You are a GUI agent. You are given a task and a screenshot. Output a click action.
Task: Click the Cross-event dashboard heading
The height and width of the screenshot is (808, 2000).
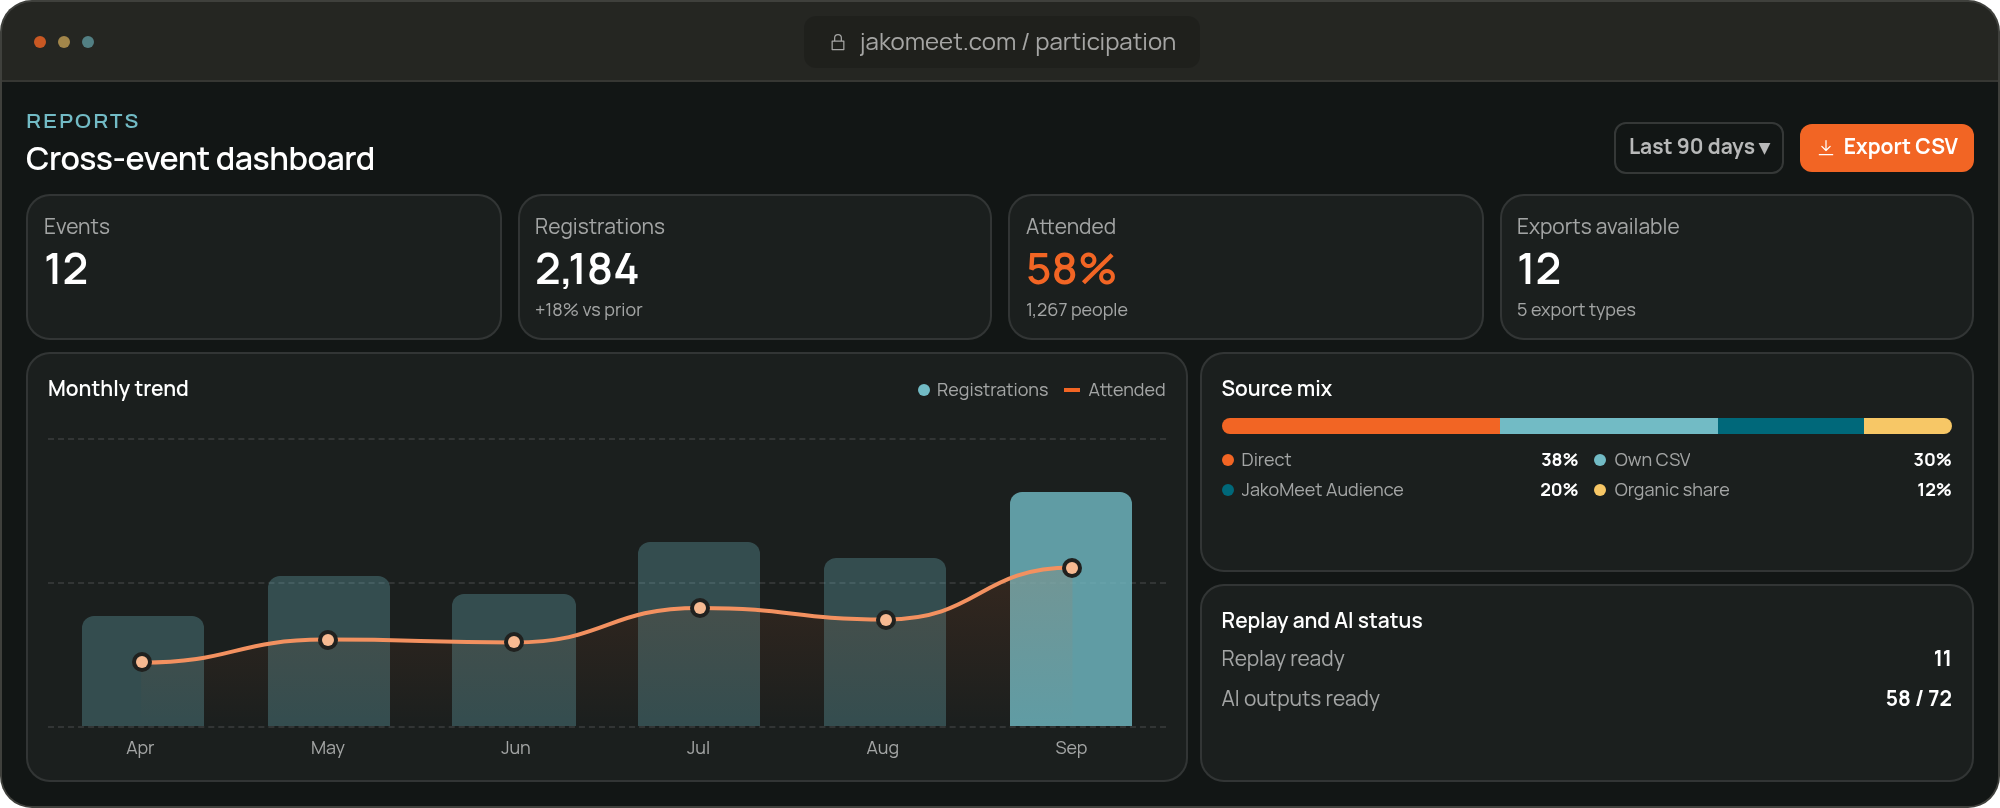[x=200, y=159]
